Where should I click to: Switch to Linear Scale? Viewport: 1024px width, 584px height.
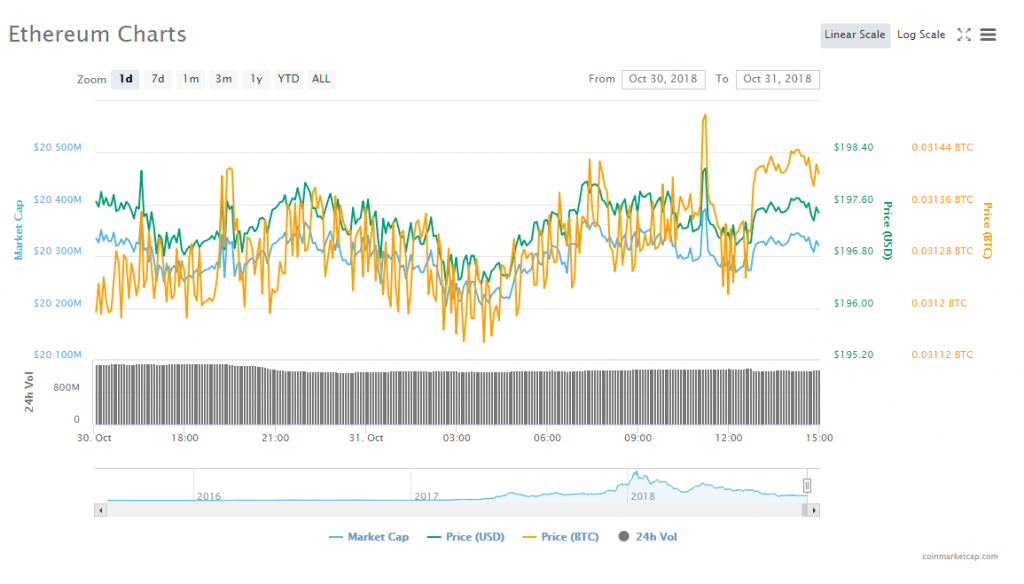(855, 35)
